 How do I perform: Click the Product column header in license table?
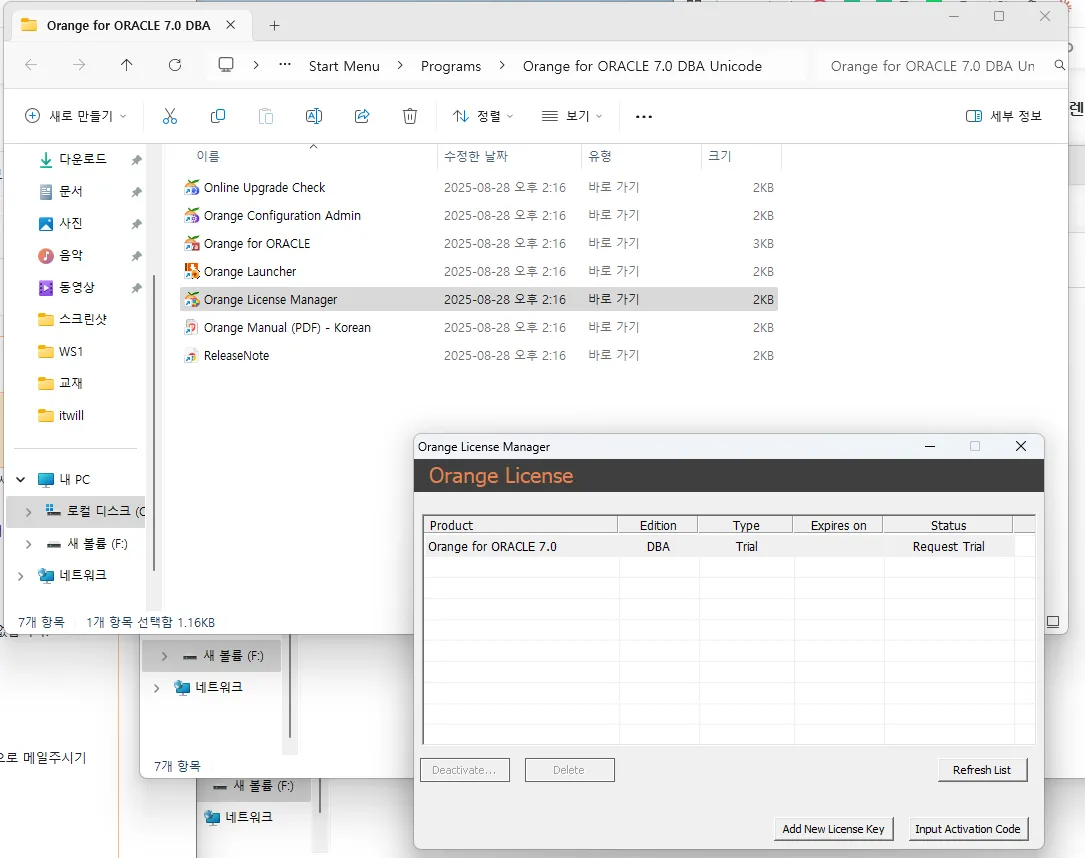point(520,525)
